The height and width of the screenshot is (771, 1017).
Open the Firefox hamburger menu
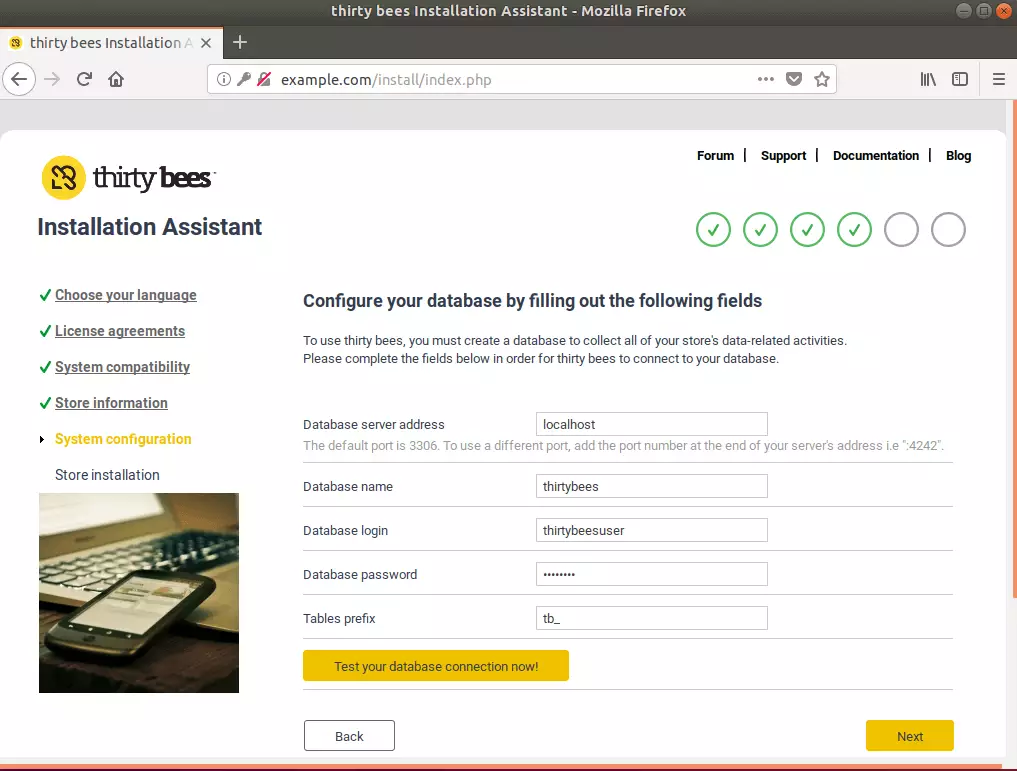click(x=999, y=79)
